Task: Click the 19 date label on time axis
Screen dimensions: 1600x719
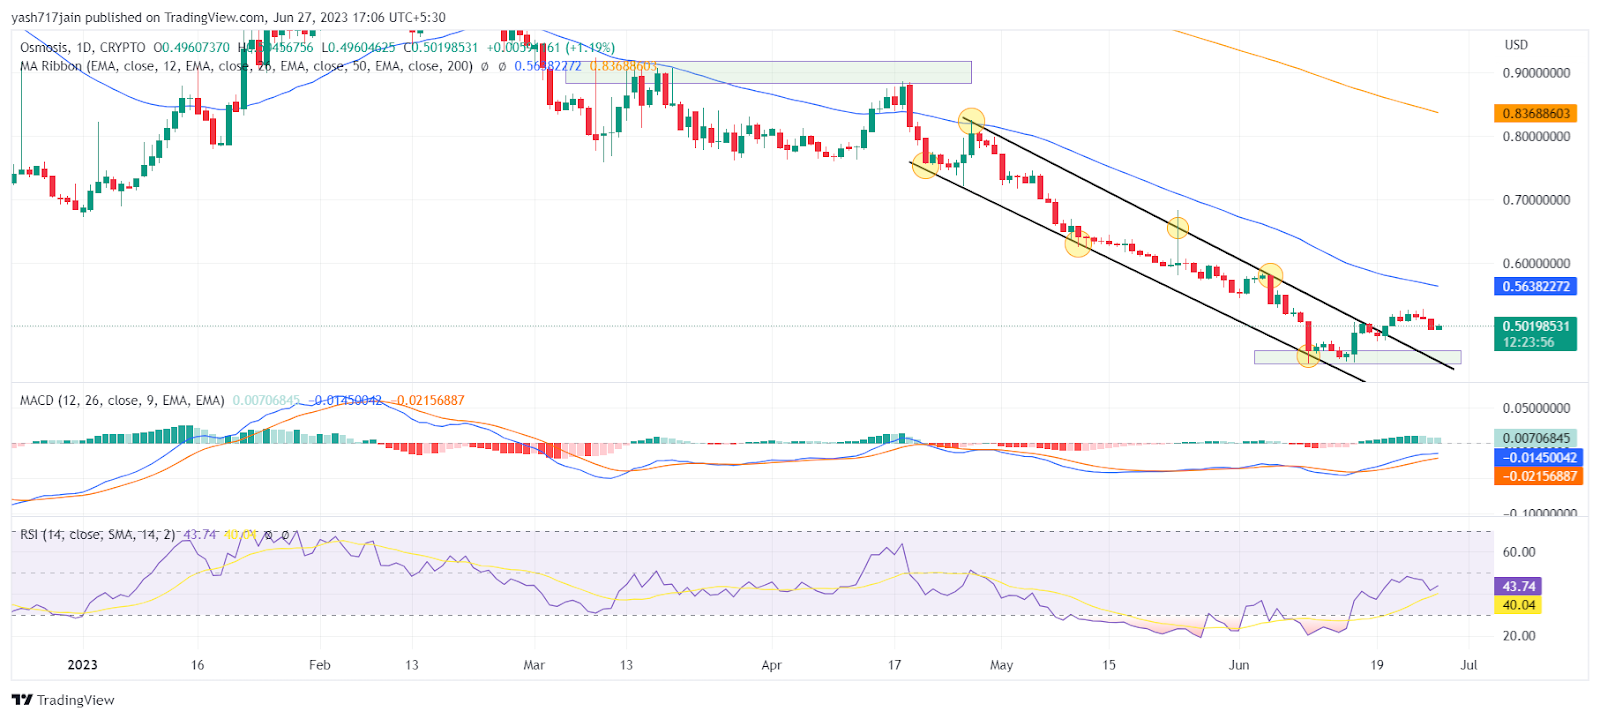Action: tap(1377, 665)
